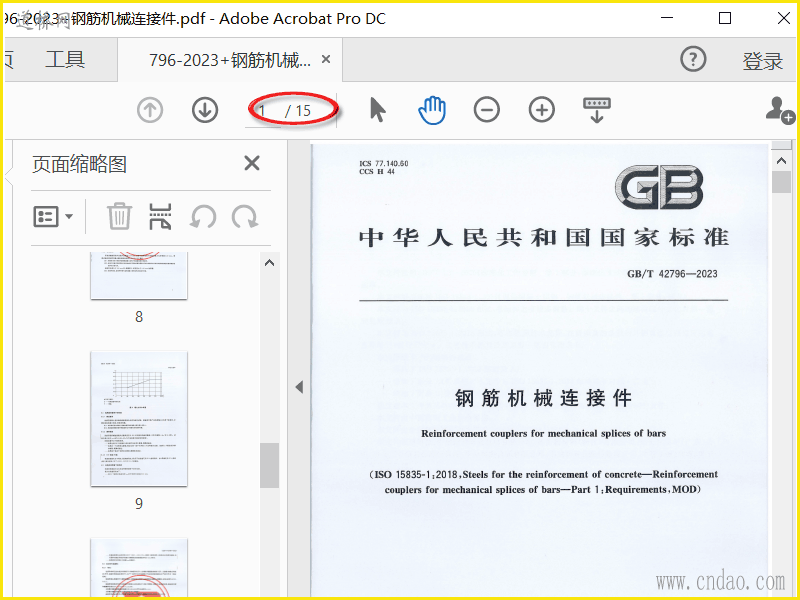800x600 pixels.
Task: Click the thumbnail panel scrollbar handle
Action: click(x=269, y=465)
